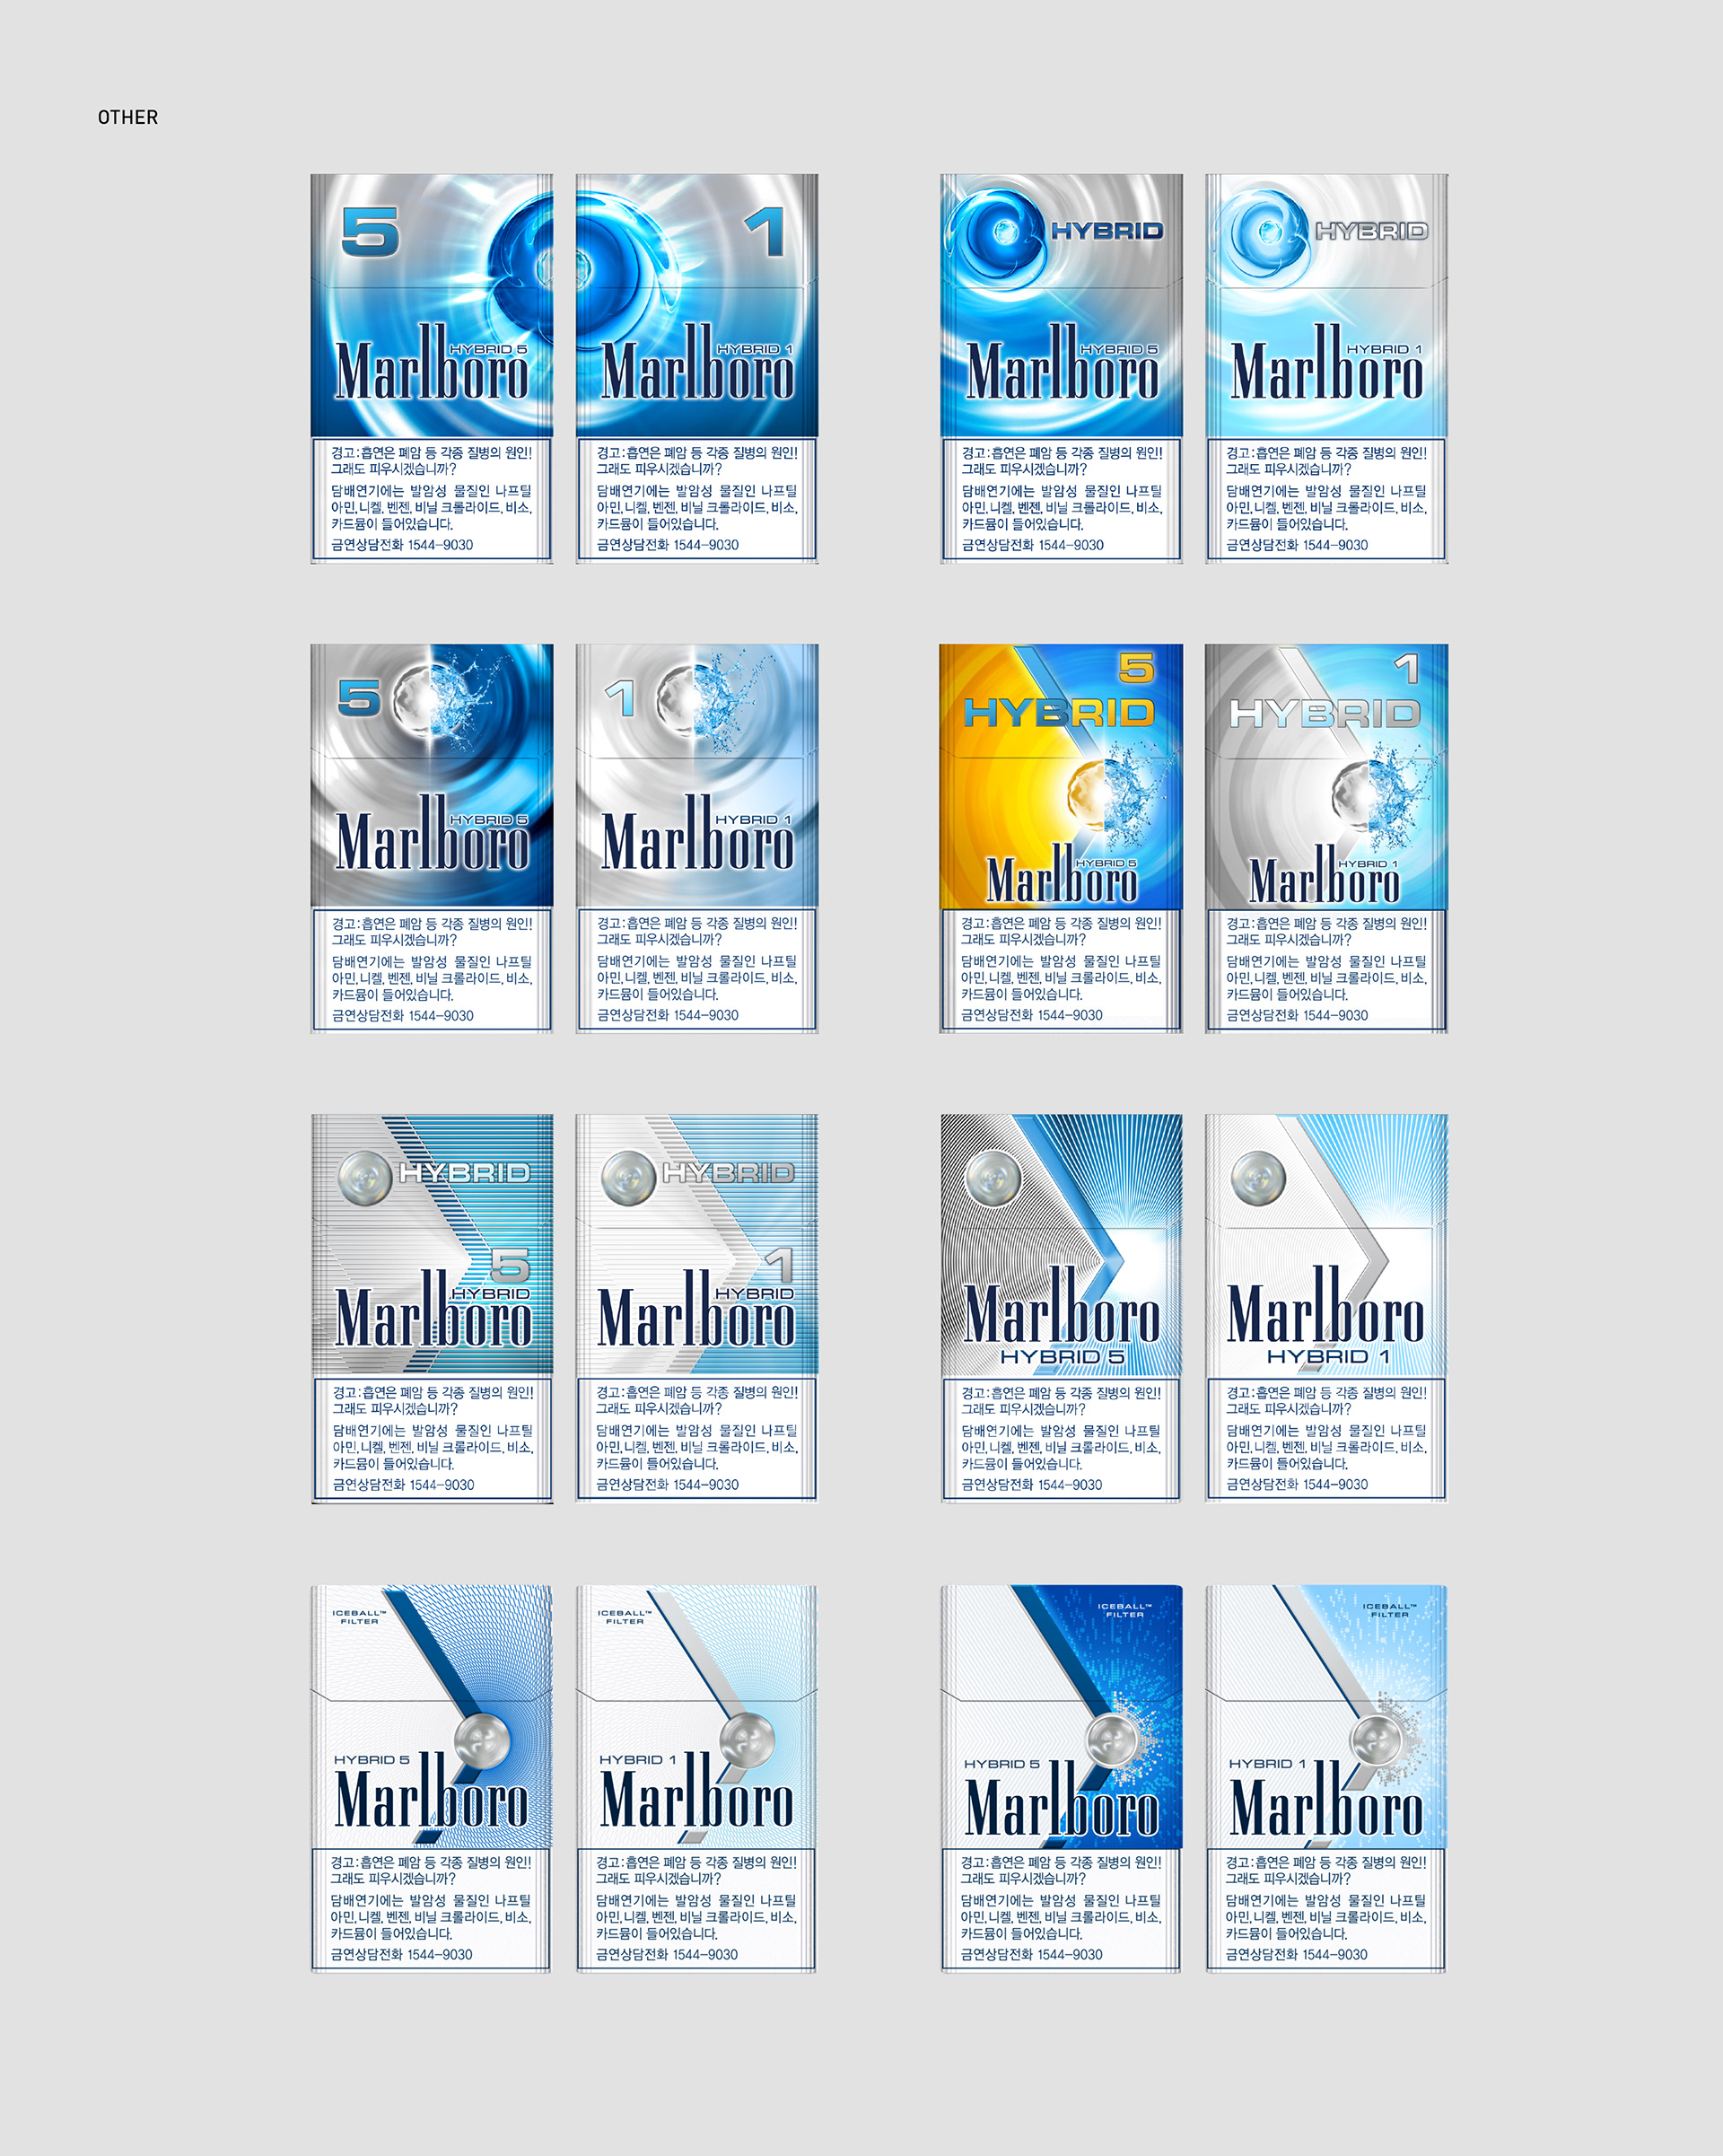The width and height of the screenshot is (1723, 2156).
Task: Click the "OTHER" section heading
Action: pos(128,117)
